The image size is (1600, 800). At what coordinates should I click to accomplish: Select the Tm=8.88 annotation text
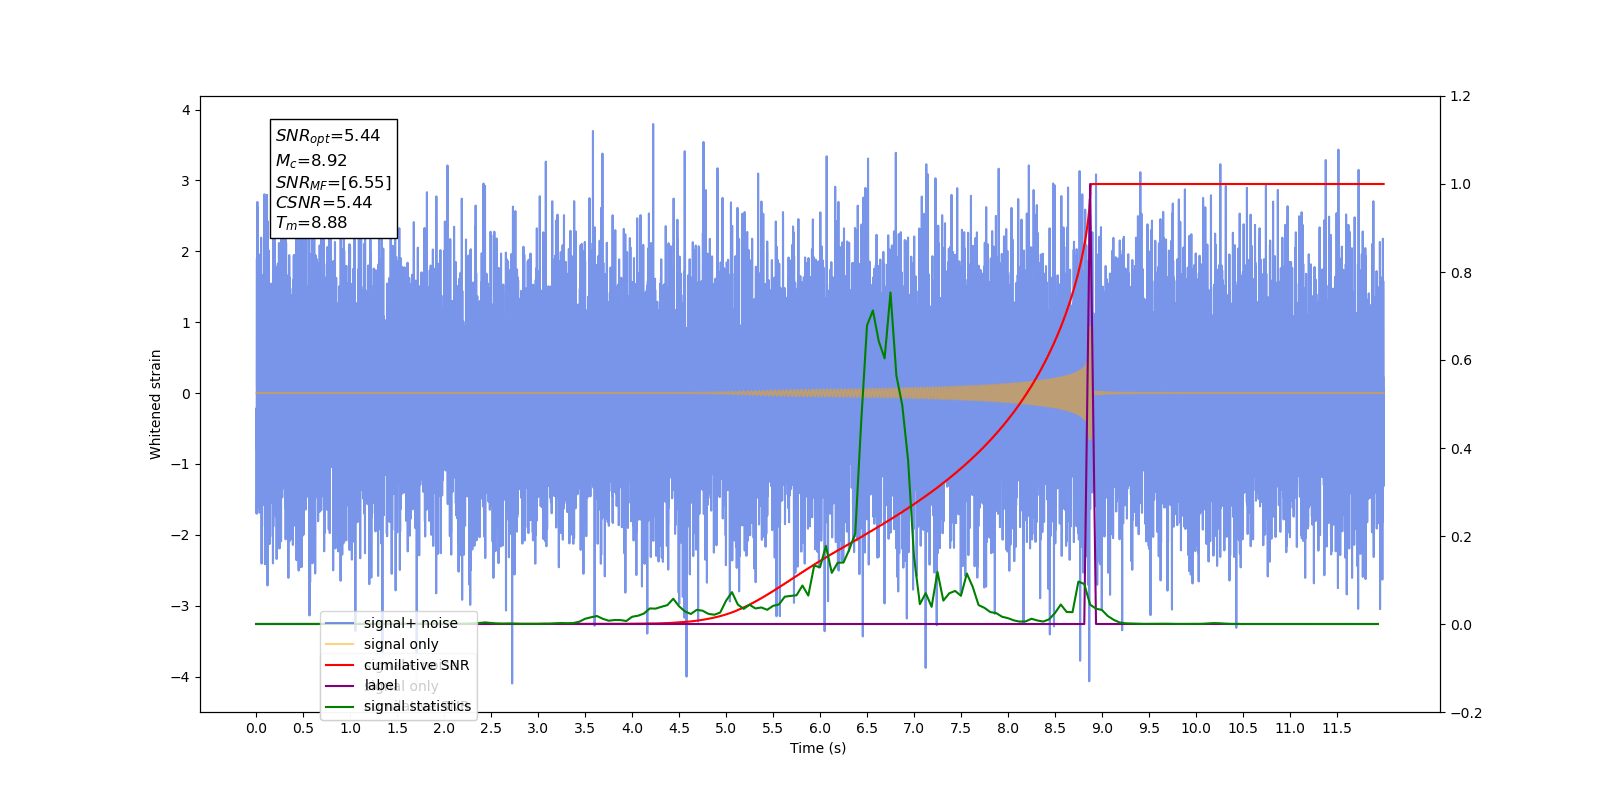coord(311,223)
